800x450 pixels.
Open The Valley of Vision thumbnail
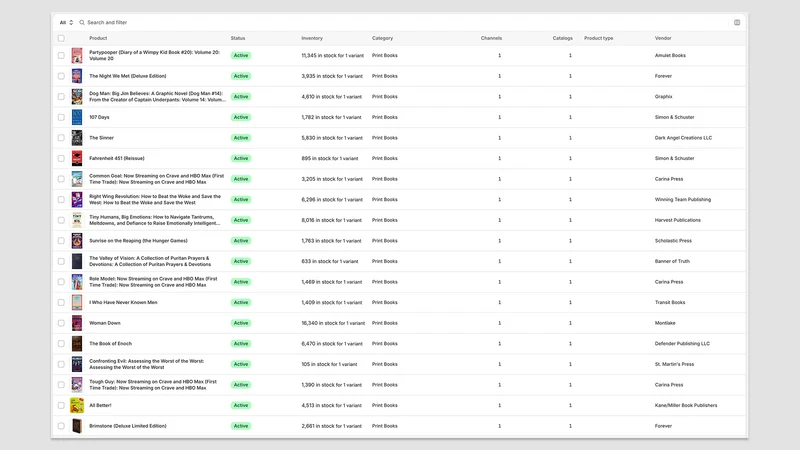[77, 261]
